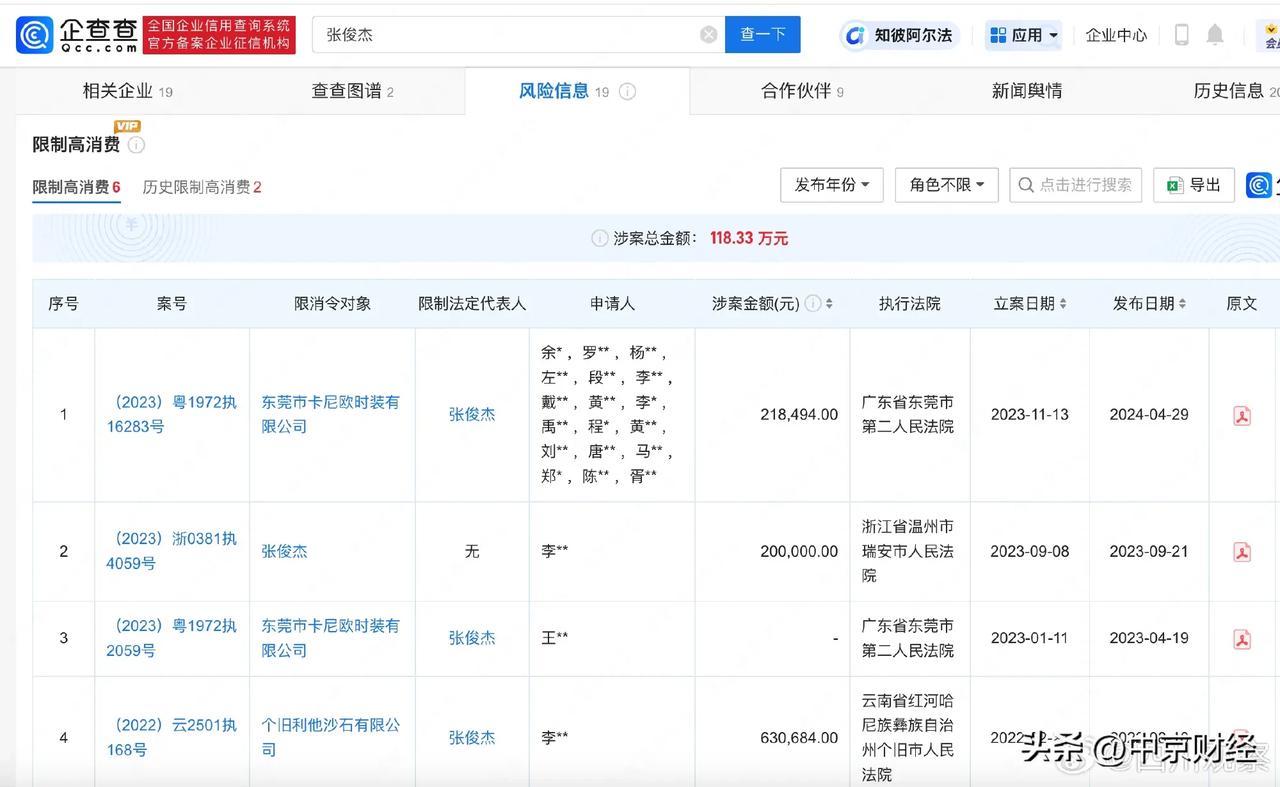The image size is (1280, 787).
Task: Click the info icon next to 限制高消费 heading
Action: (136, 145)
